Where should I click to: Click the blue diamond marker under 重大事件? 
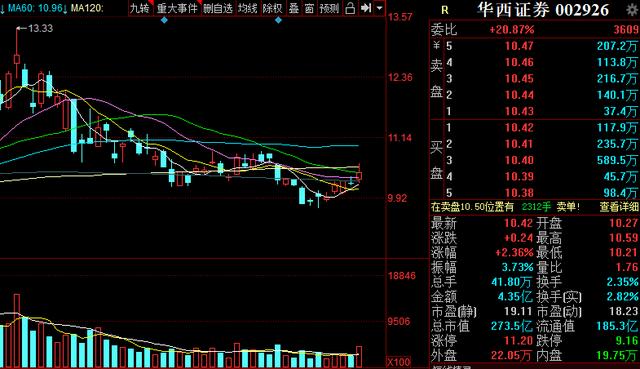(x=164, y=20)
